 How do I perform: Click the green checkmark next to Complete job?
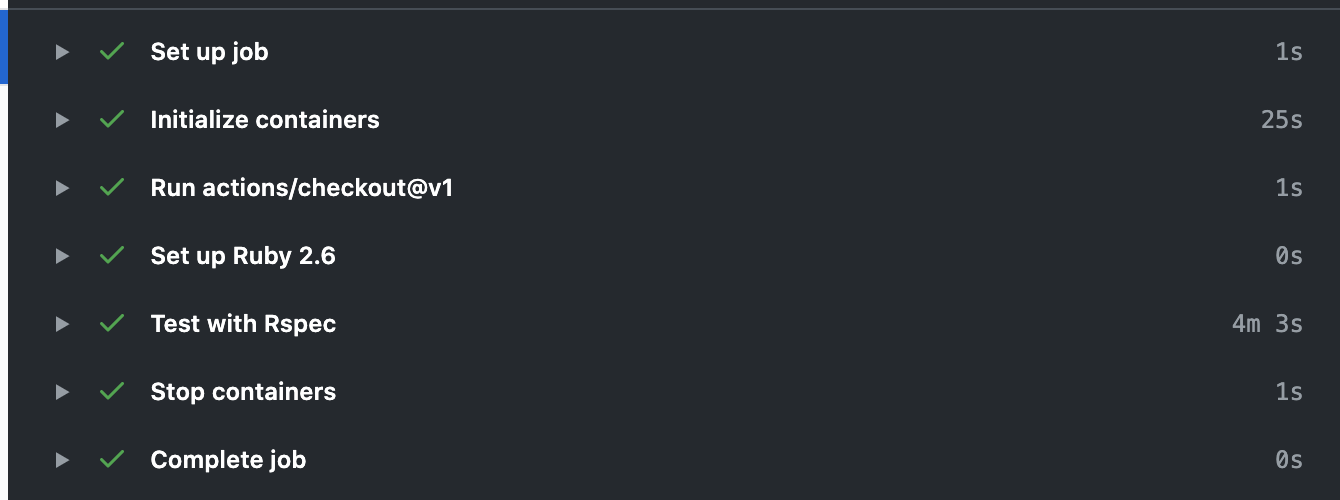click(x=112, y=459)
